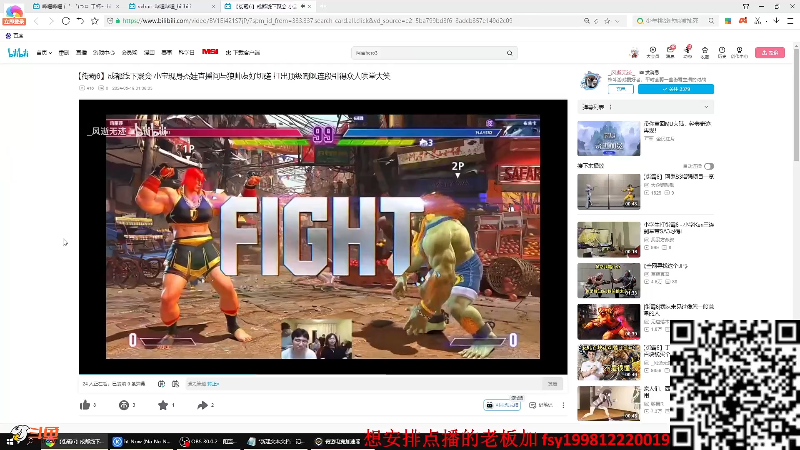This screenshot has height=450, width=800.
Task: Open the text document taskbar item
Action: [x=276, y=441]
